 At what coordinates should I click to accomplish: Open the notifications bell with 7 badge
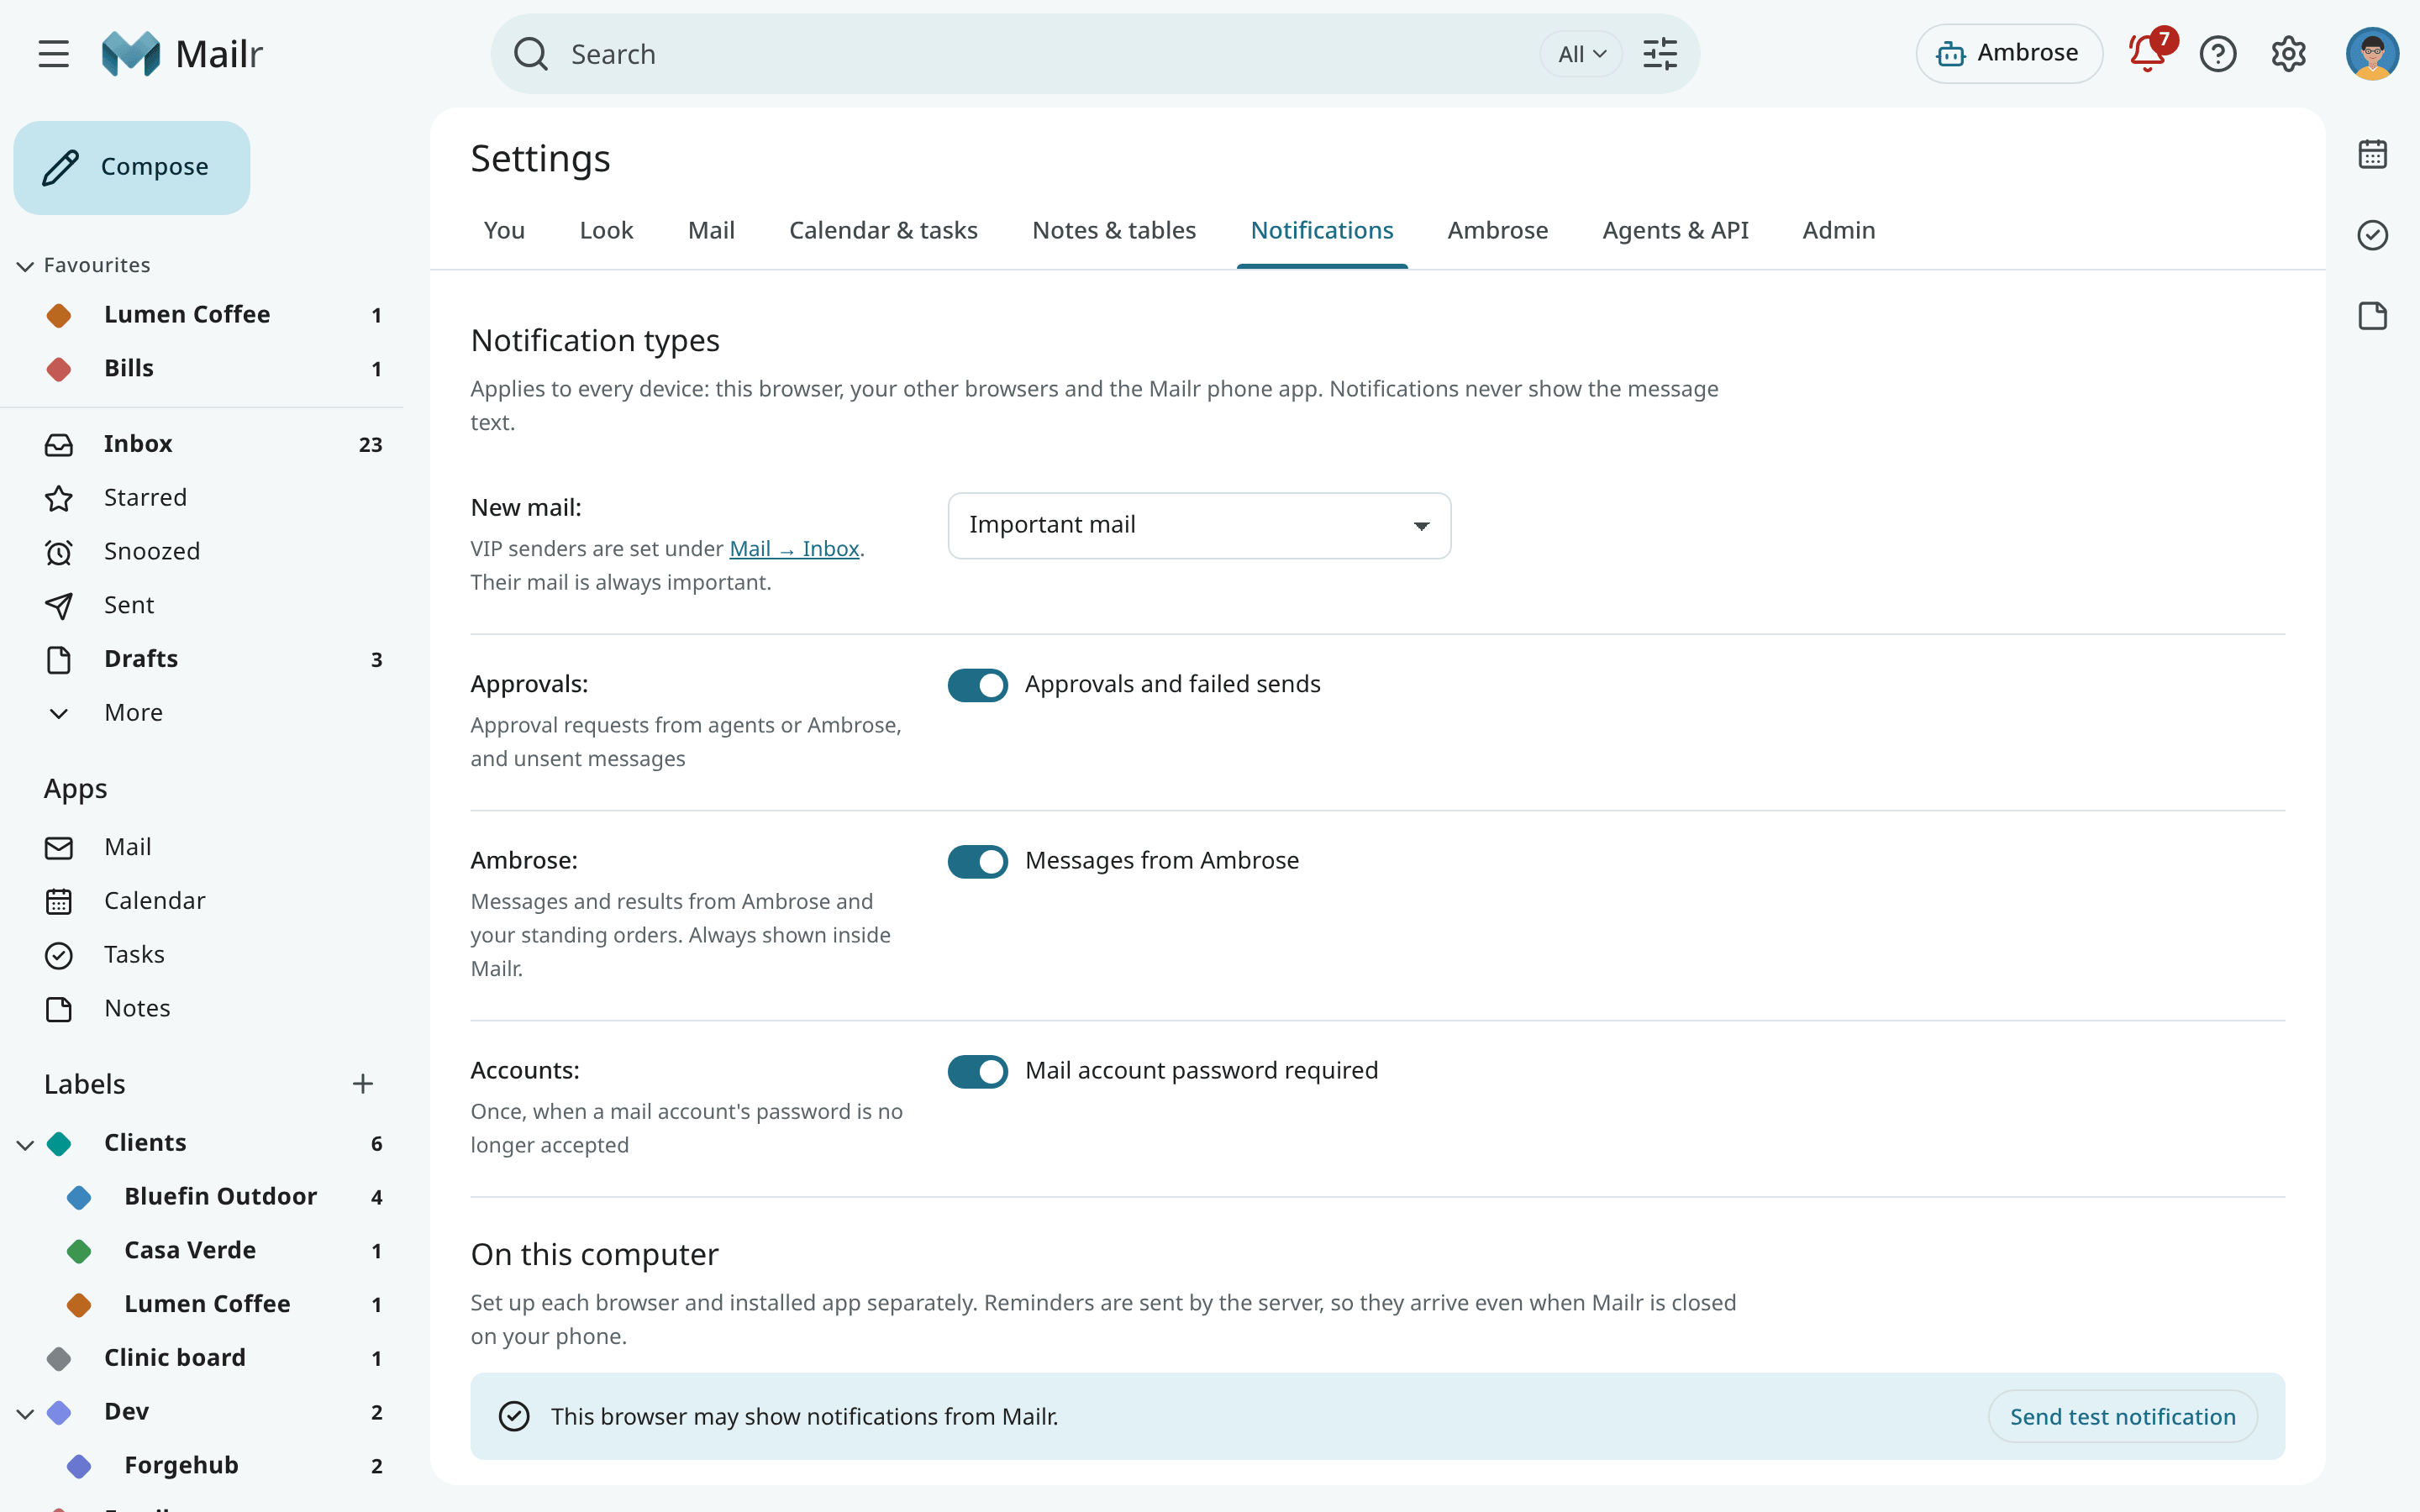point(2148,52)
